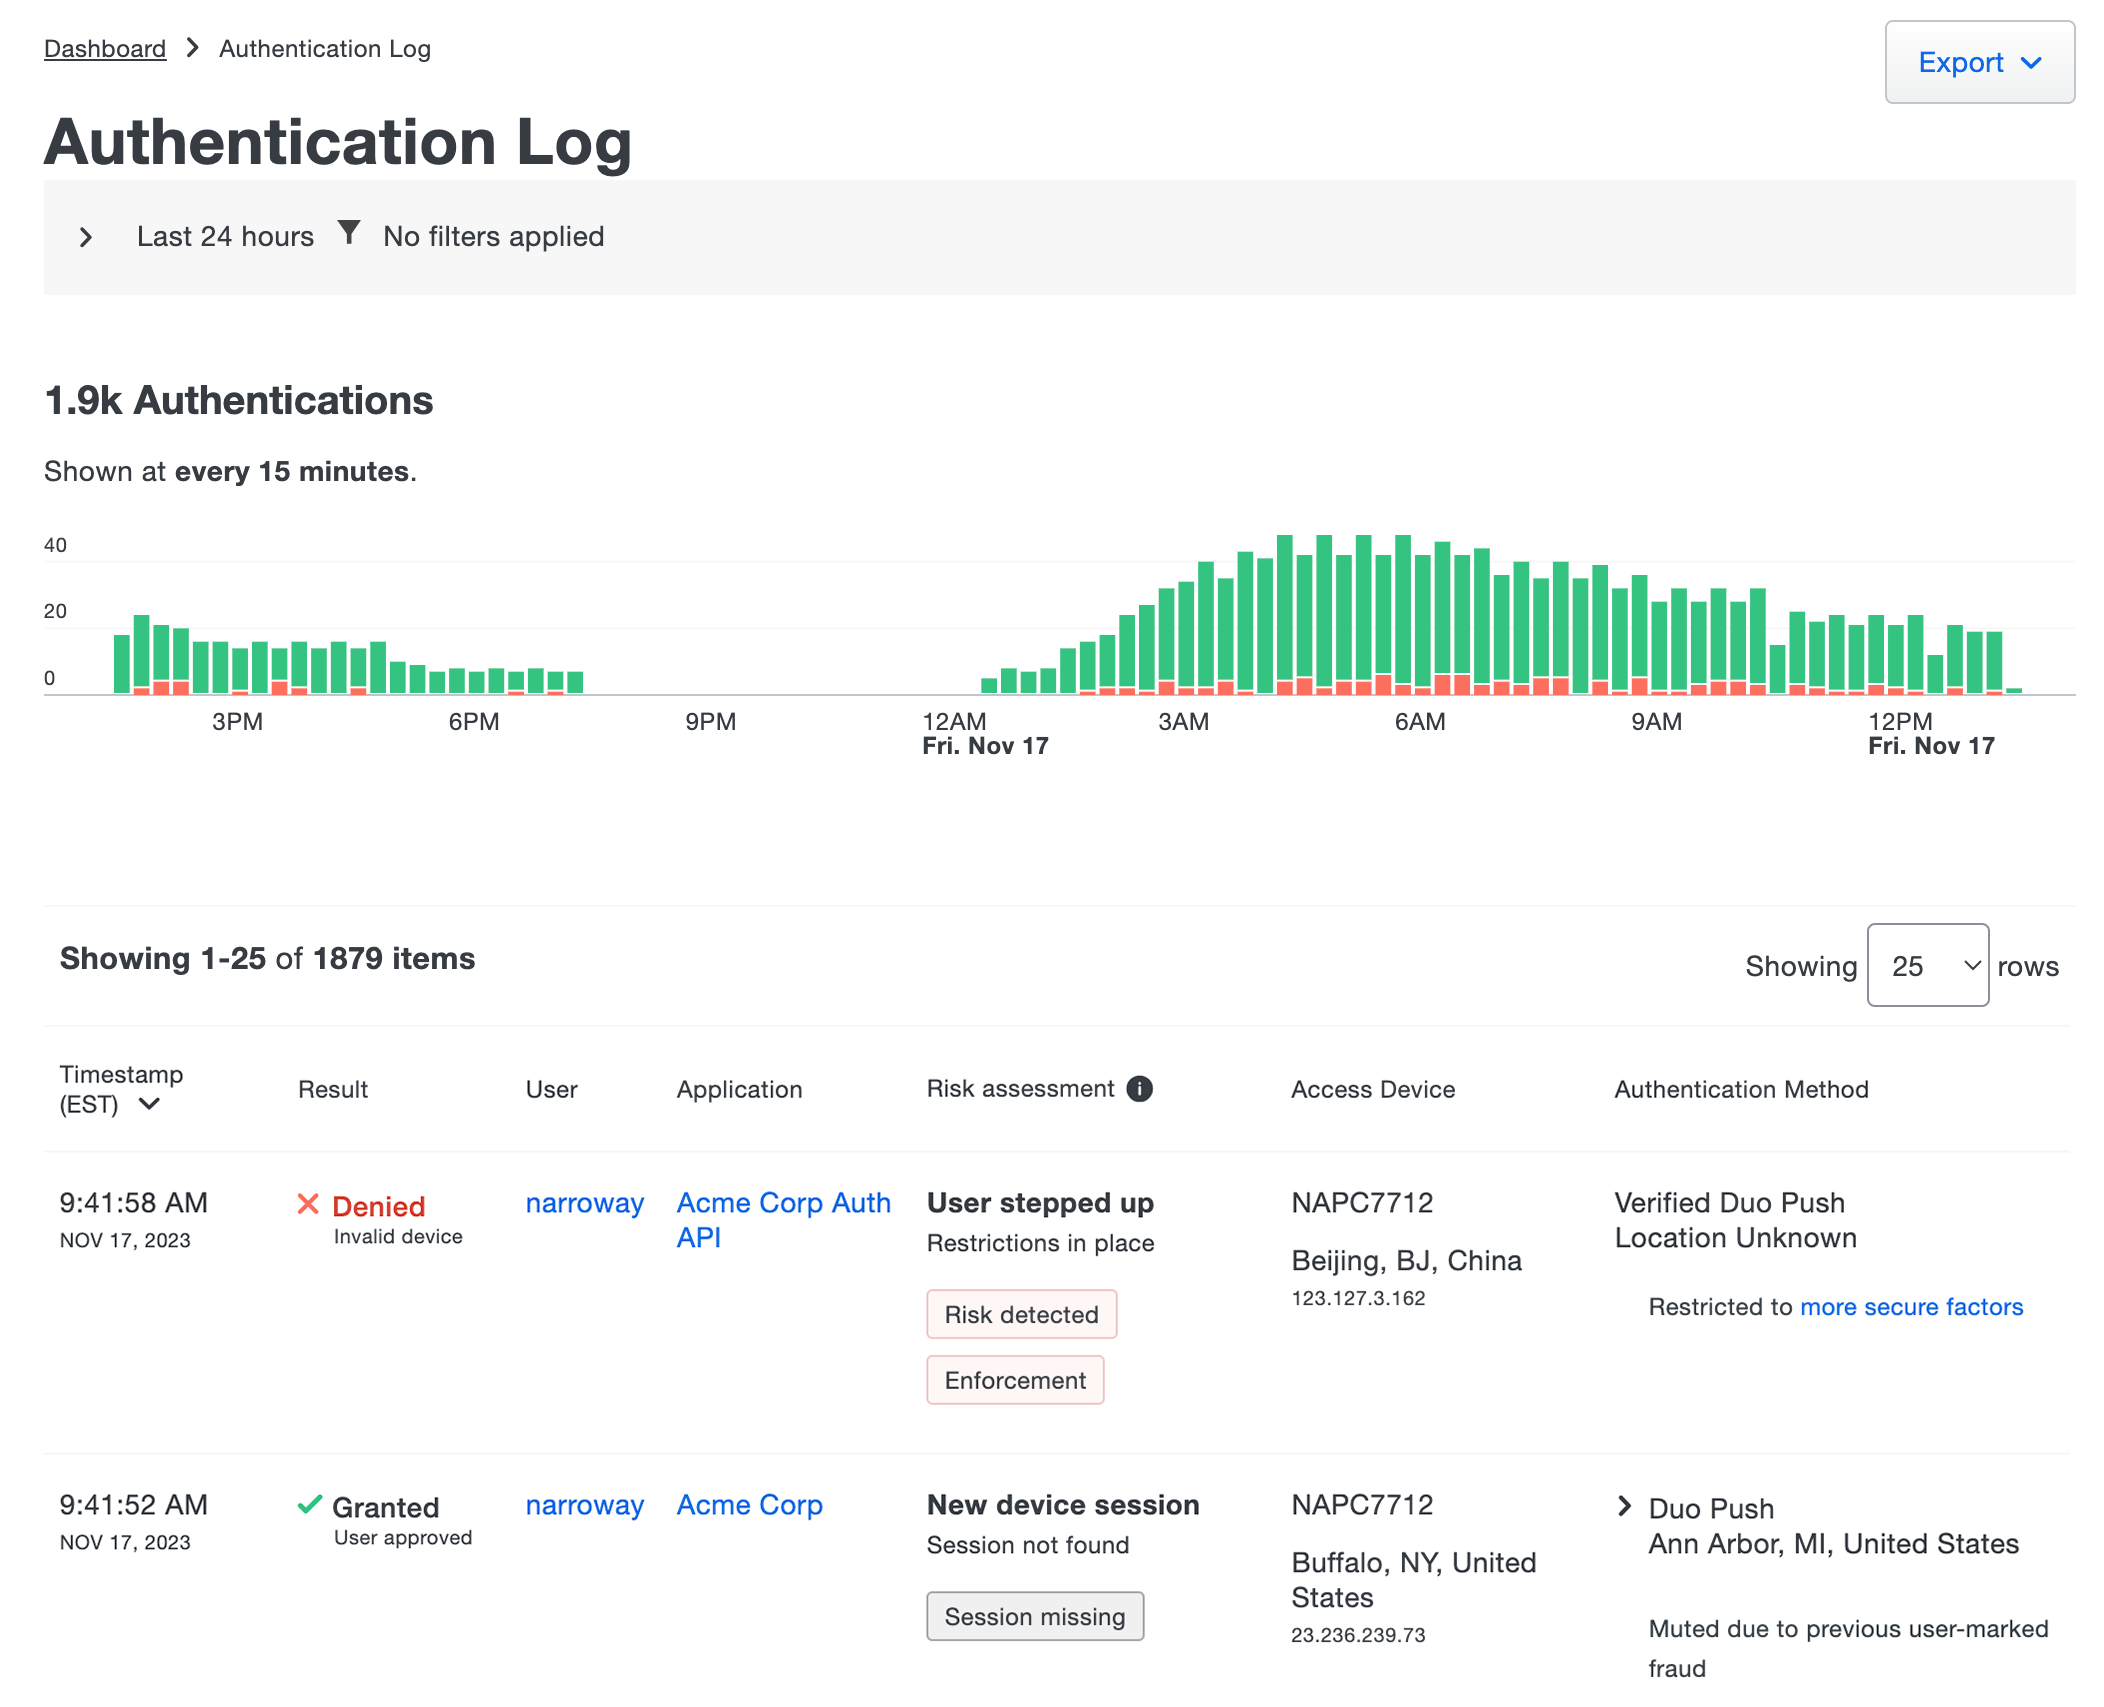Open the rows-per-page dropdown showing 25
2104x1707 pixels.
[x=1927, y=965]
